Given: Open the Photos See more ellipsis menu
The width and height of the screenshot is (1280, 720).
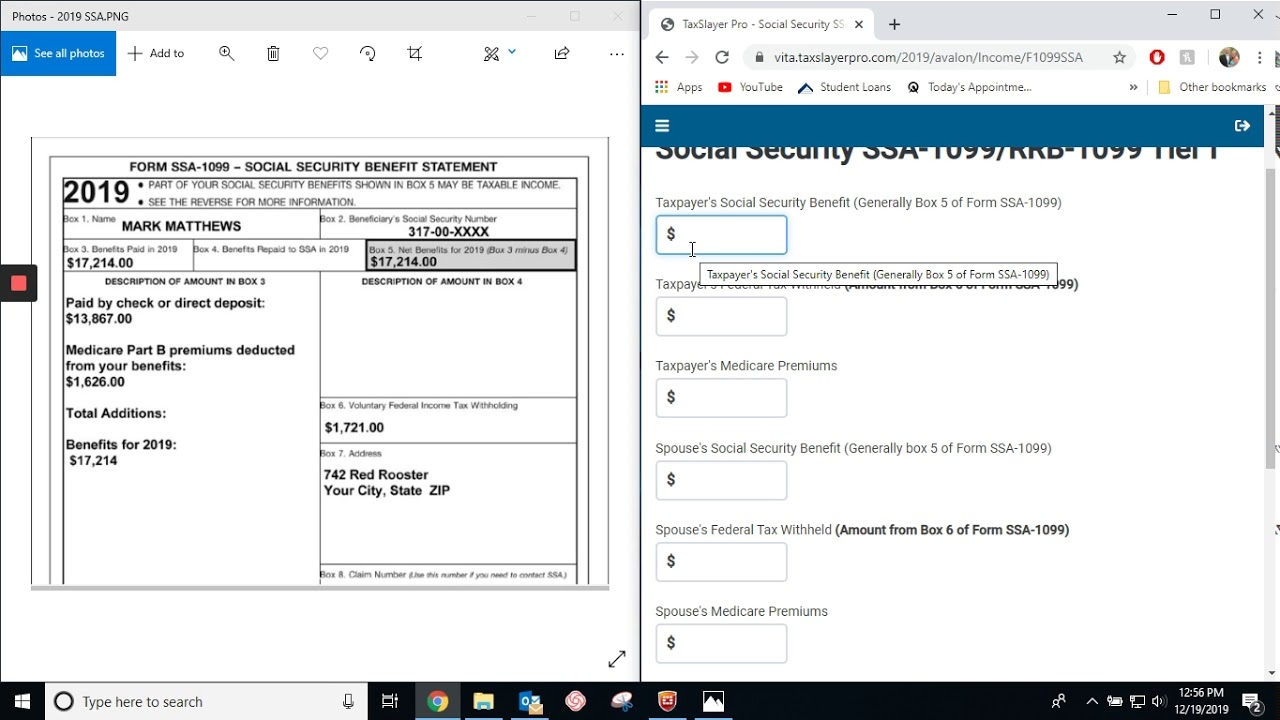Looking at the screenshot, I should coord(617,53).
